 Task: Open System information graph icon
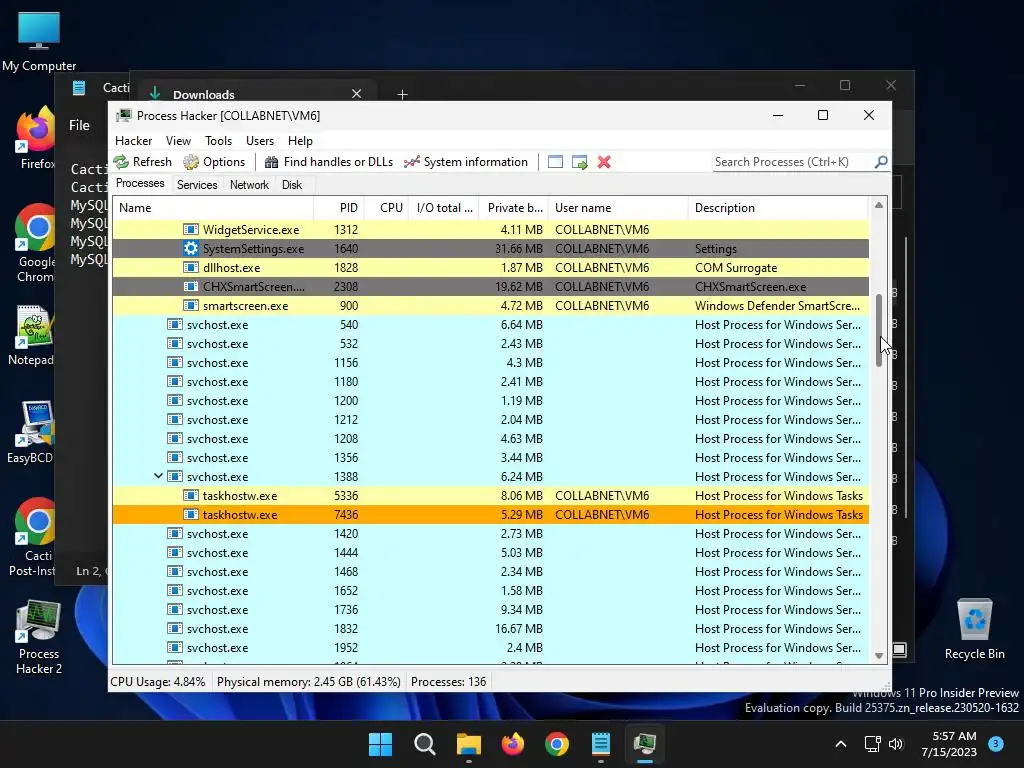tap(411, 162)
